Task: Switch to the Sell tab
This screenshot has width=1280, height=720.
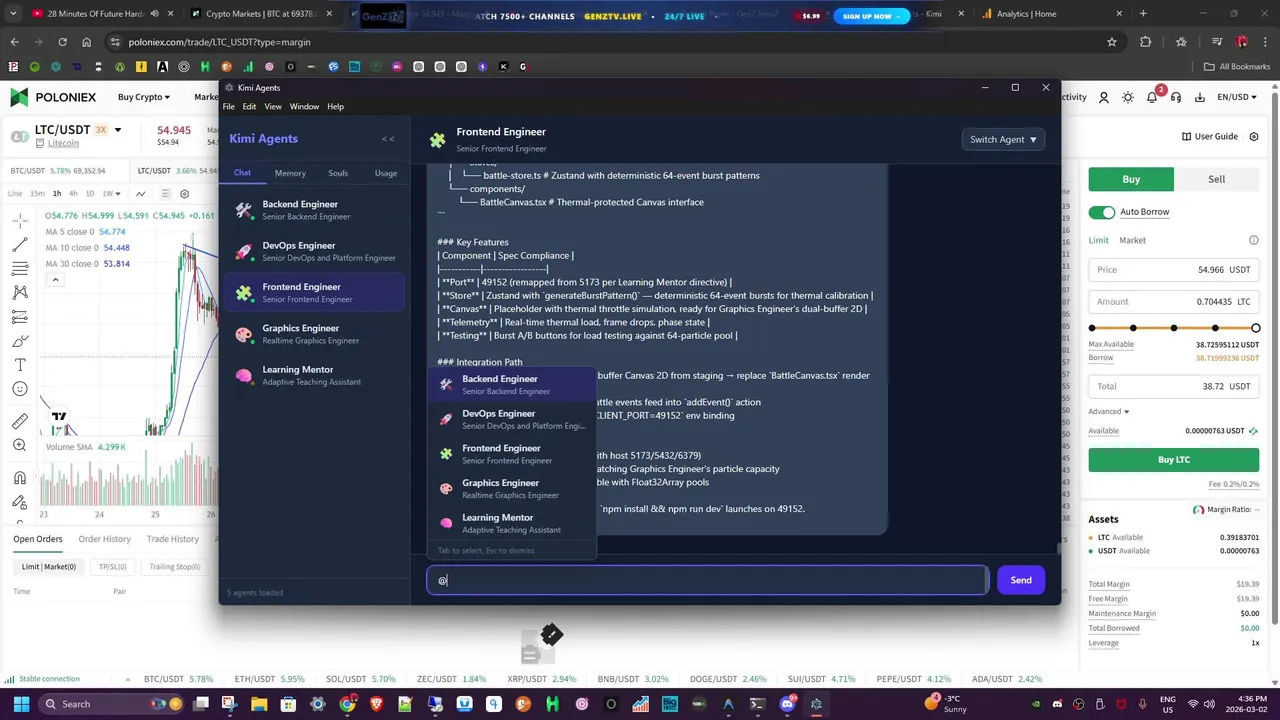Action: coord(1217,179)
